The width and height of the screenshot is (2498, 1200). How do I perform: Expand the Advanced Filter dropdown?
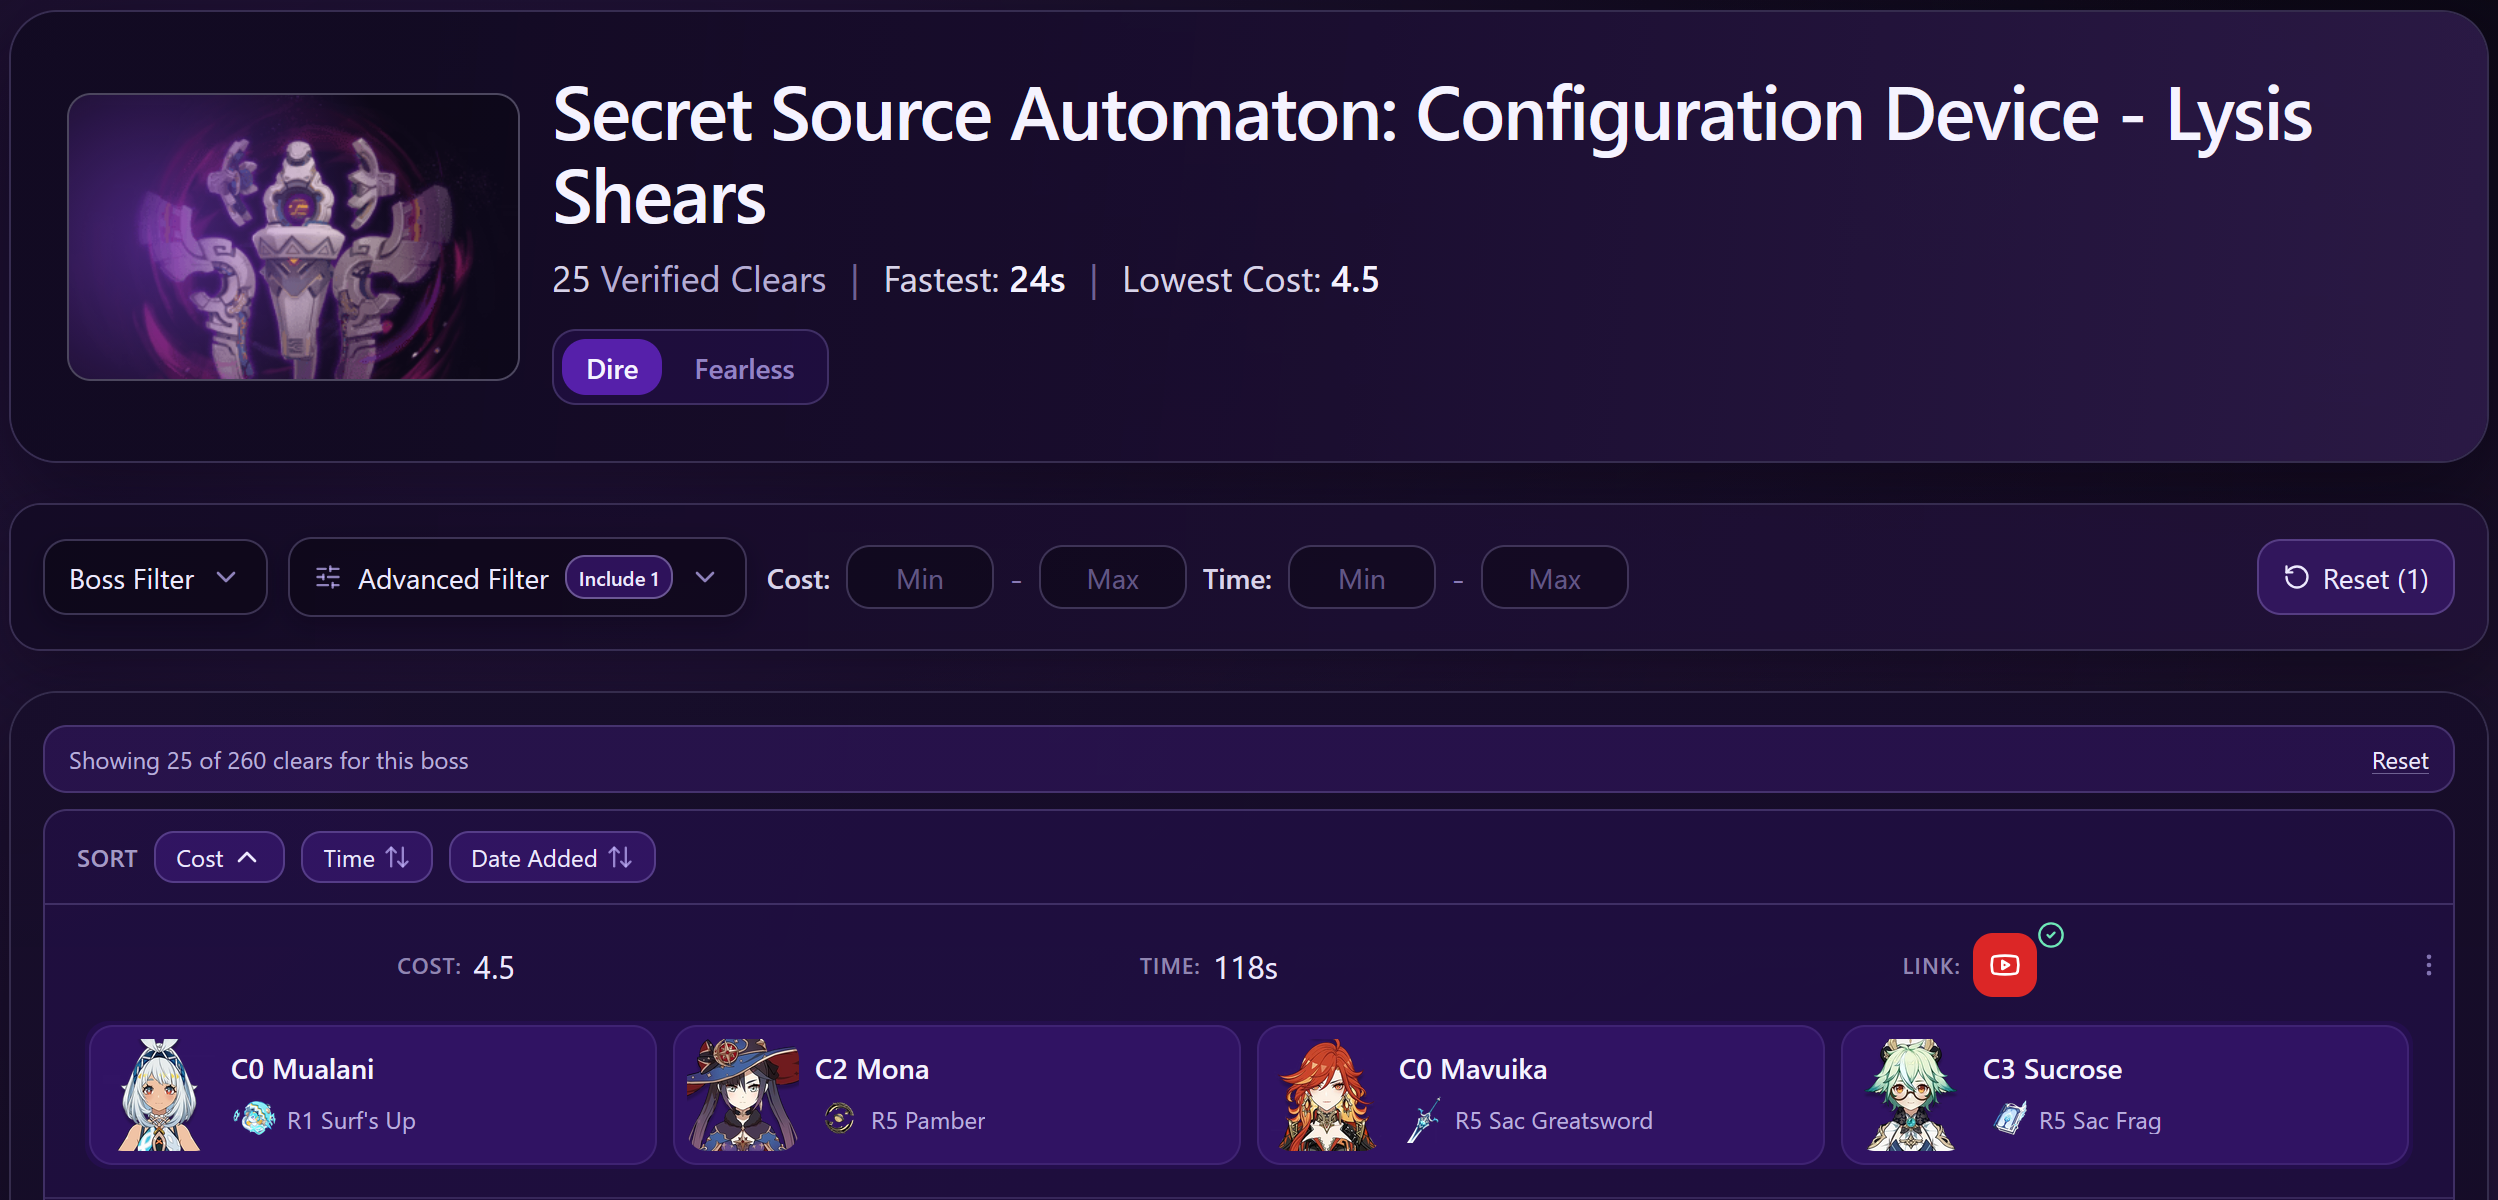coord(517,578)
